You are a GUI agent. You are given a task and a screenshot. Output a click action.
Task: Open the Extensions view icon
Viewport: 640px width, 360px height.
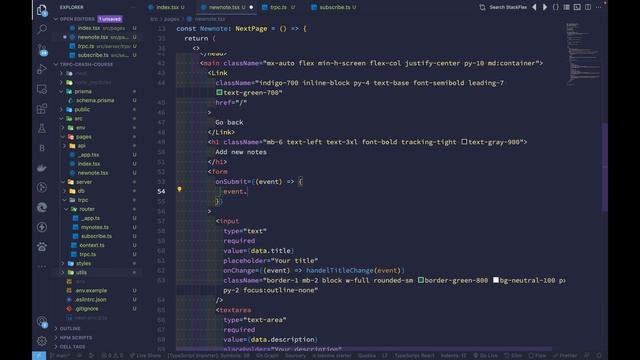pyautogui.click(x=42, y=109)
